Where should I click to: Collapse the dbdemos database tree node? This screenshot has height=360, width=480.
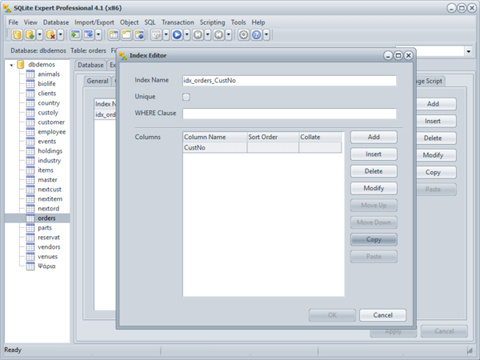coord(12,65)
